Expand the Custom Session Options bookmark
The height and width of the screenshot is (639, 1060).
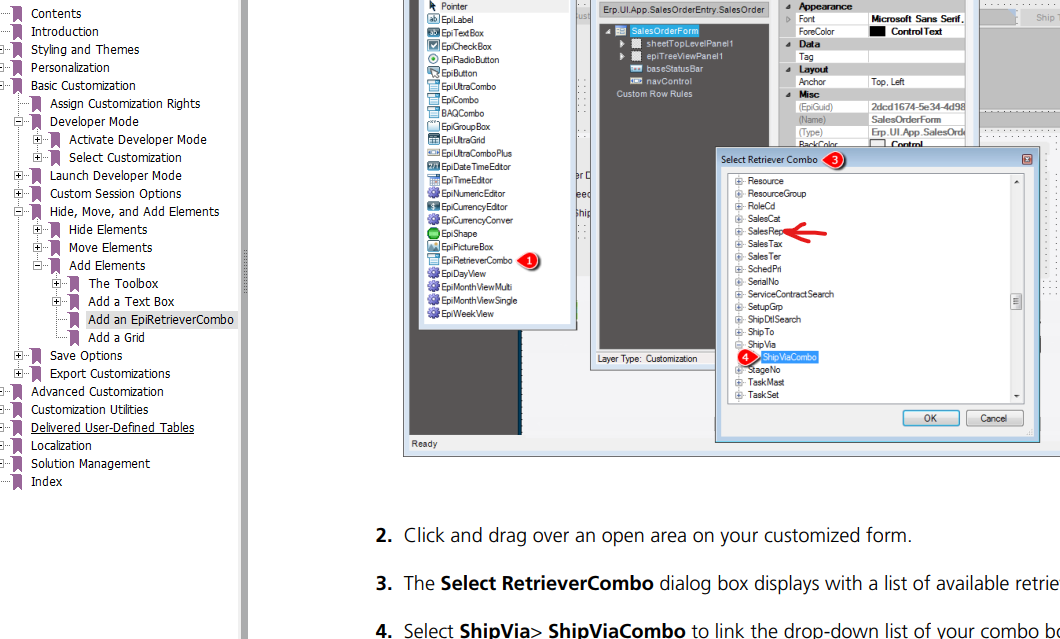click(x=19, y=193)
